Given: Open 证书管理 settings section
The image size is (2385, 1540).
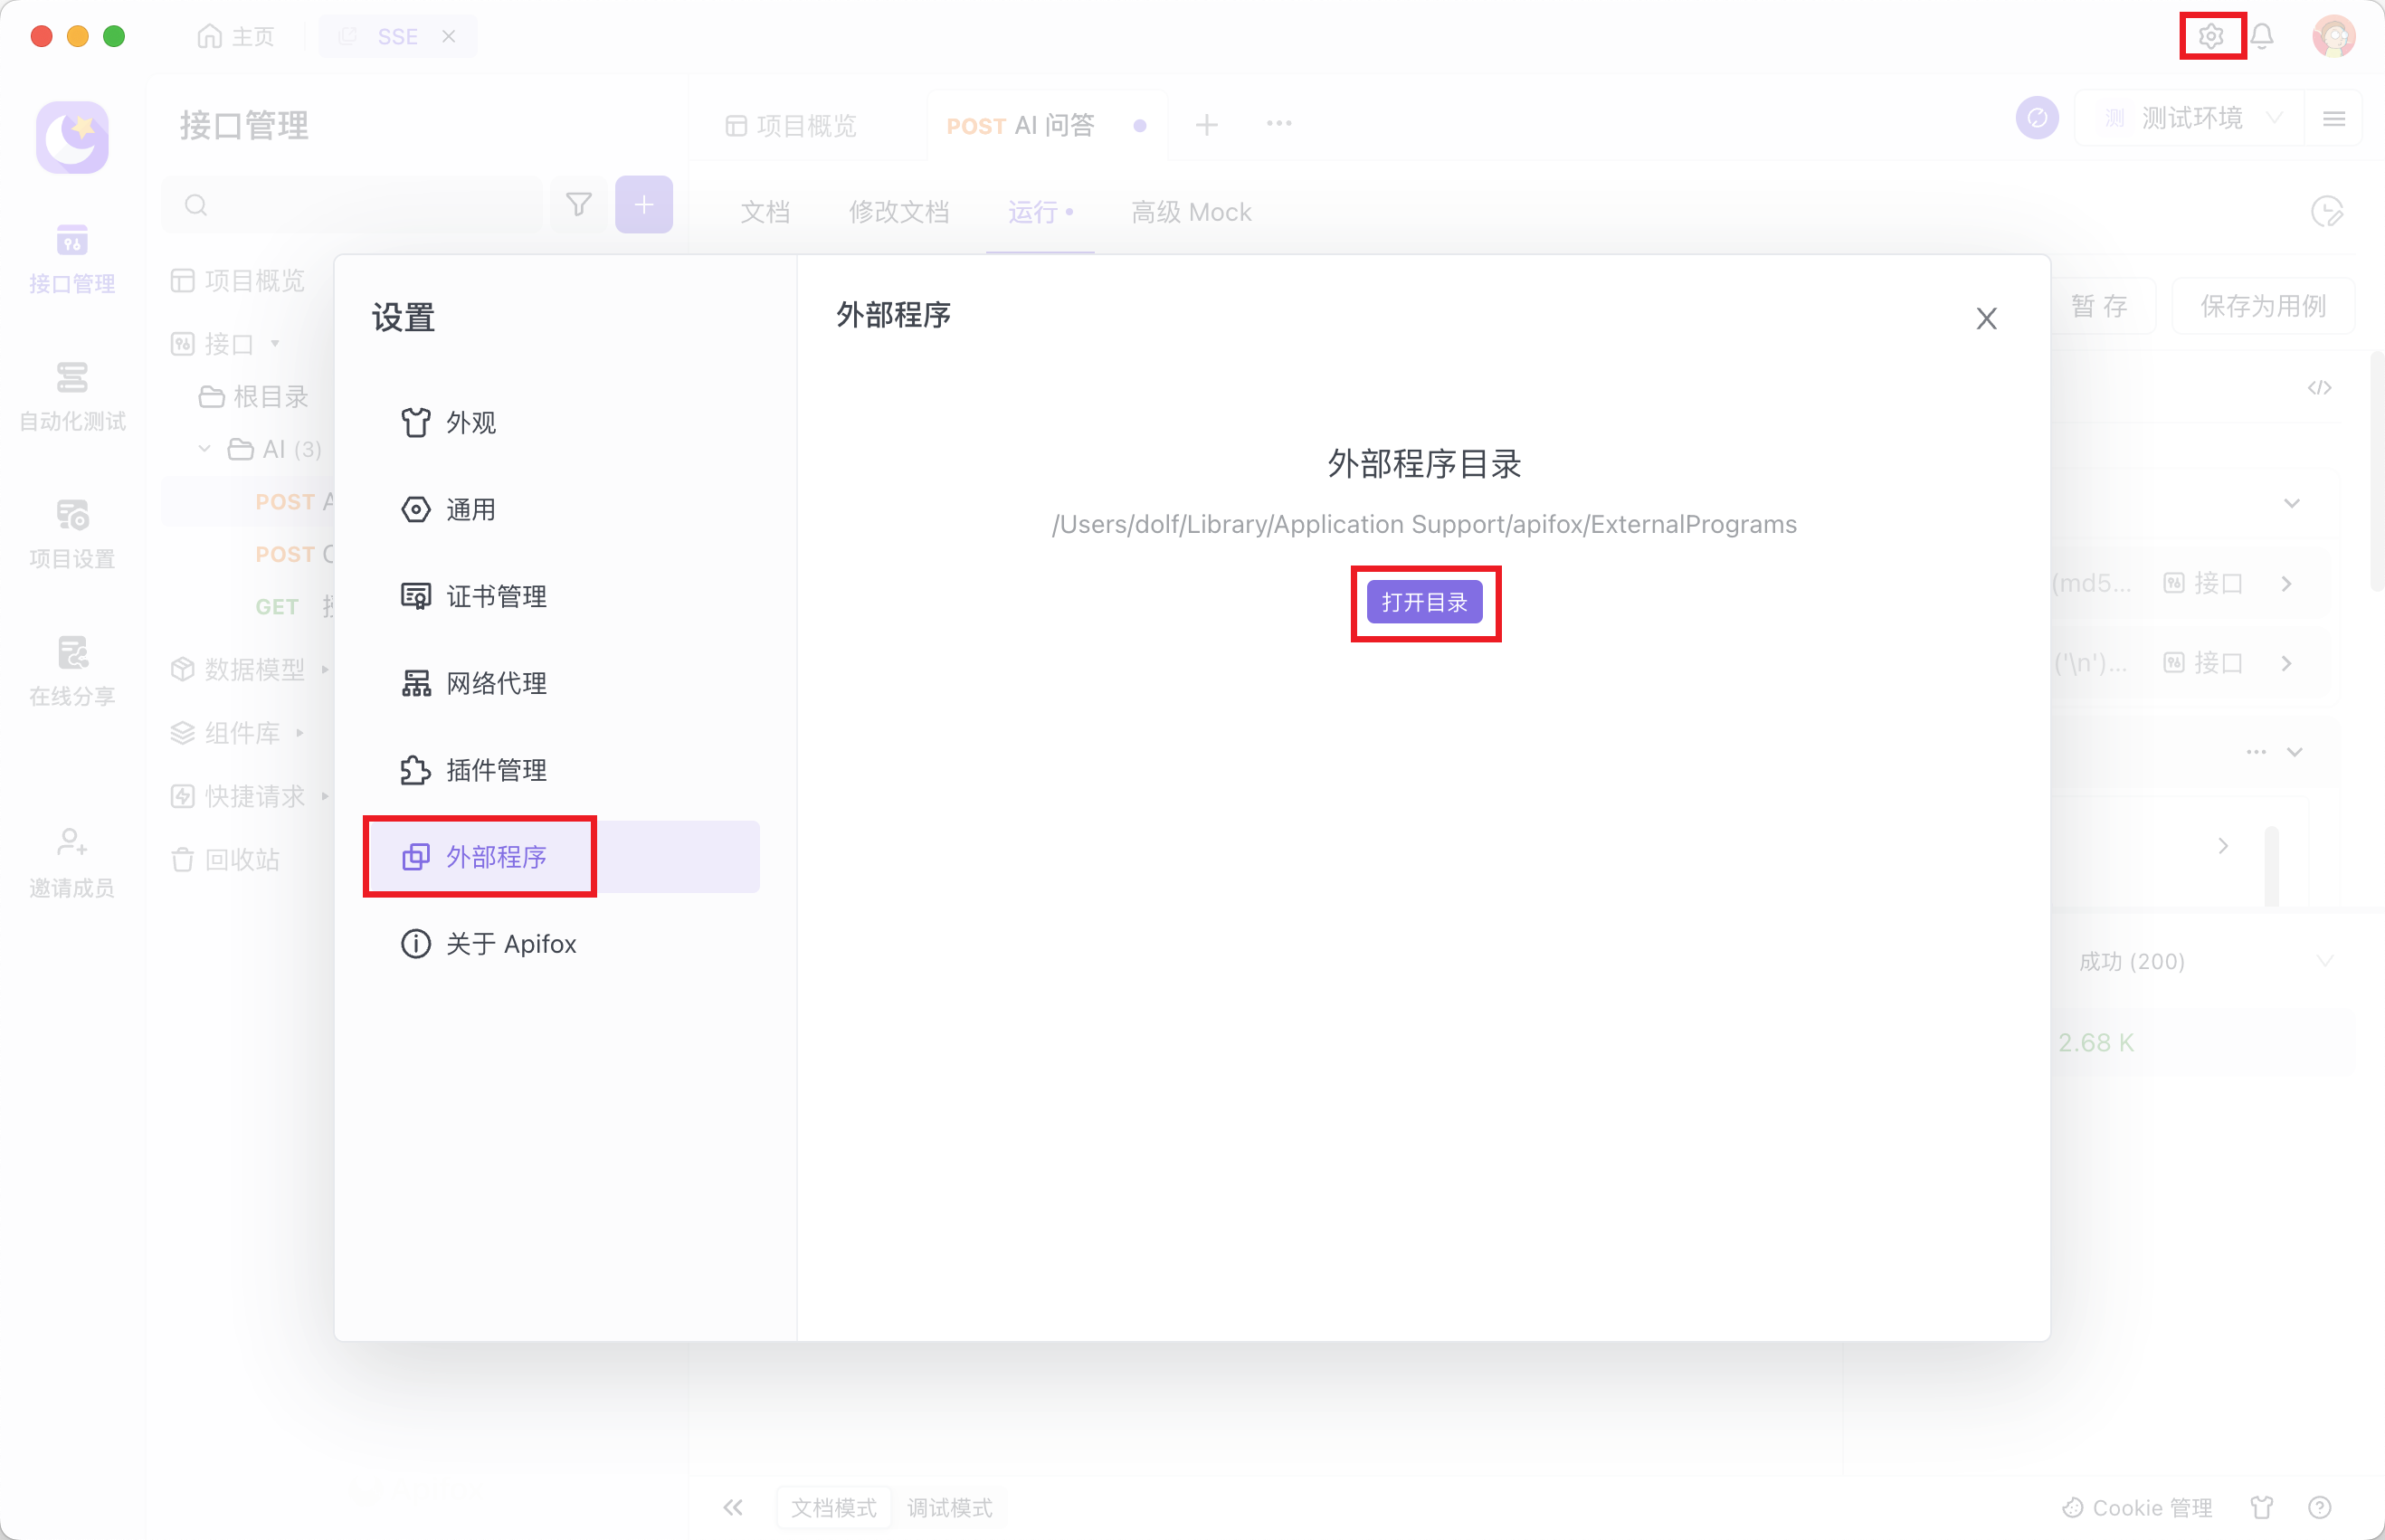Looking at the screenshot, I should 495,597.
